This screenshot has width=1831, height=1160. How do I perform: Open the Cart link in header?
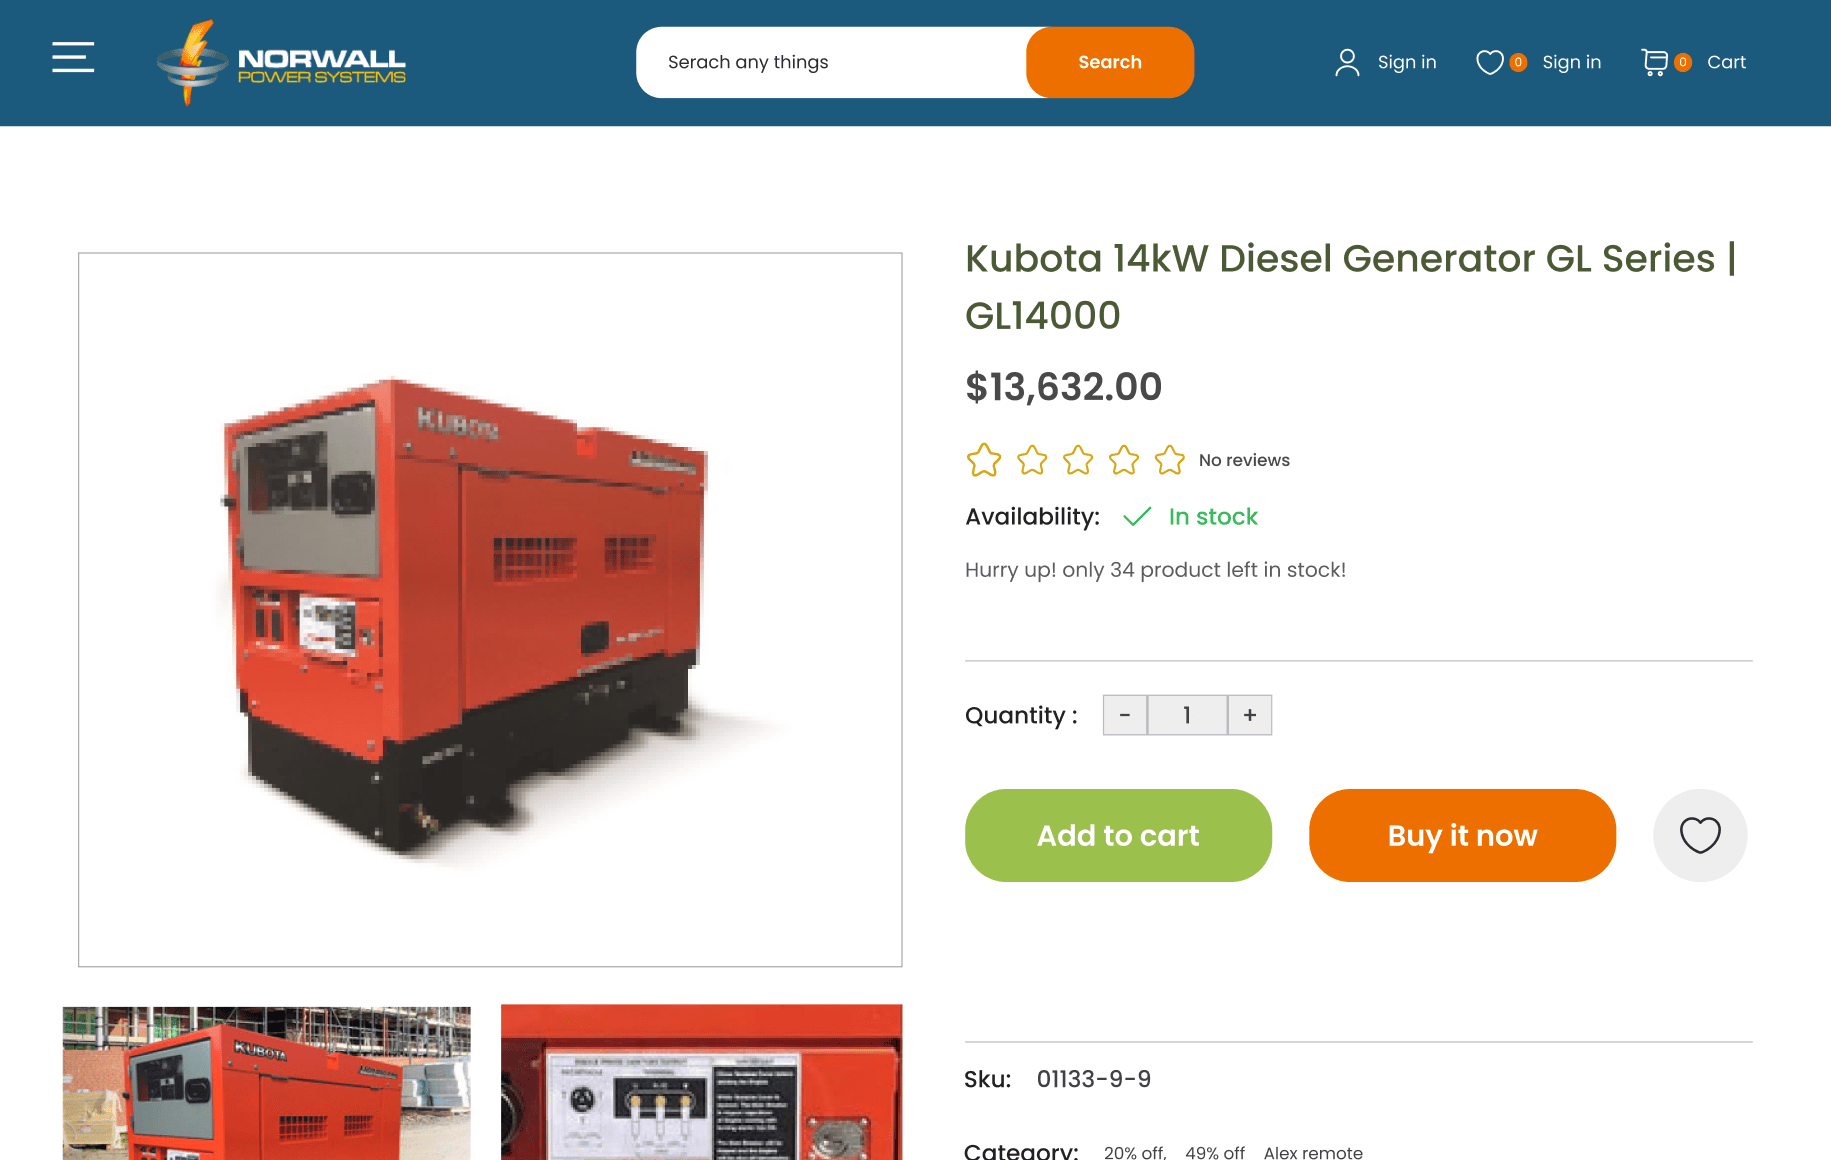[x=1726, y=62]
